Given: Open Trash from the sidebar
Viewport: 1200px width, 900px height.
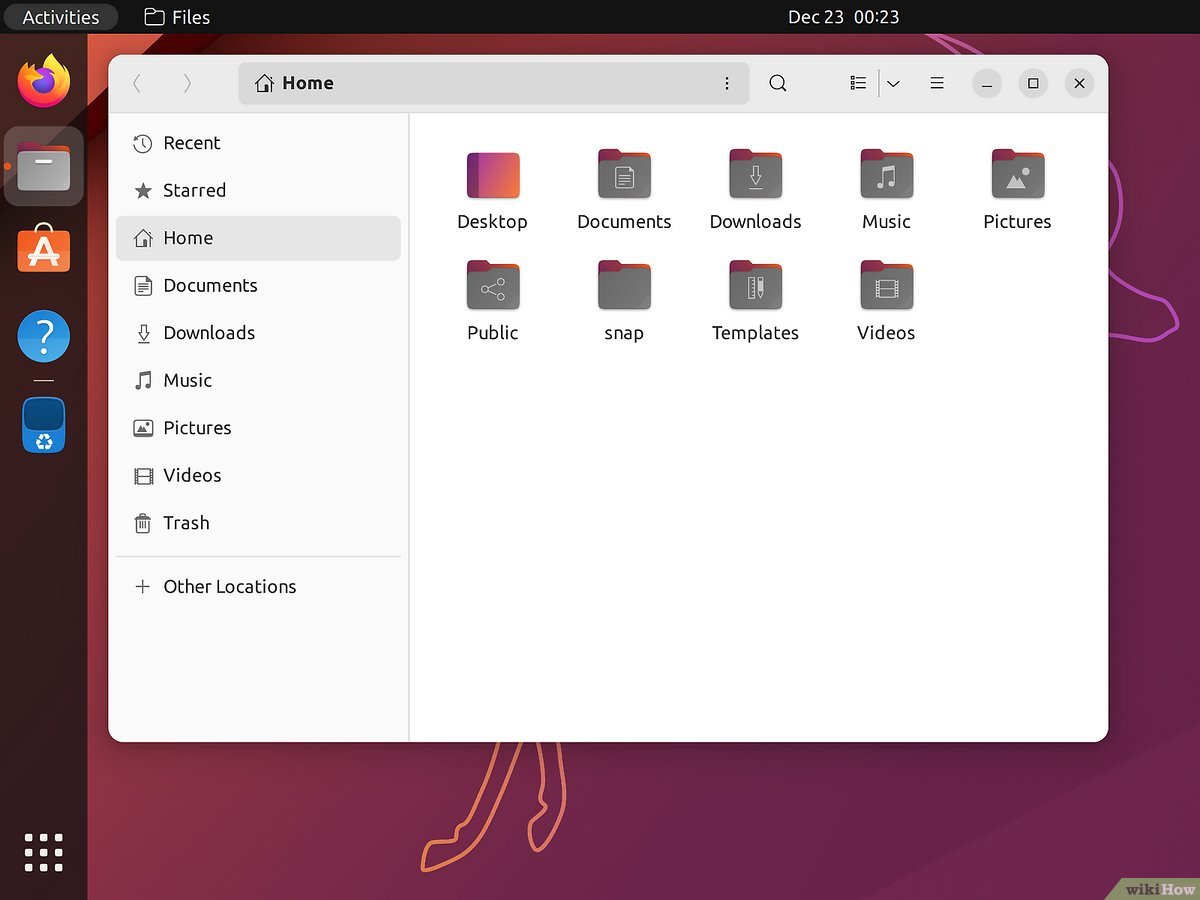Looking at the screenshot, I should (x=186, y=523).
